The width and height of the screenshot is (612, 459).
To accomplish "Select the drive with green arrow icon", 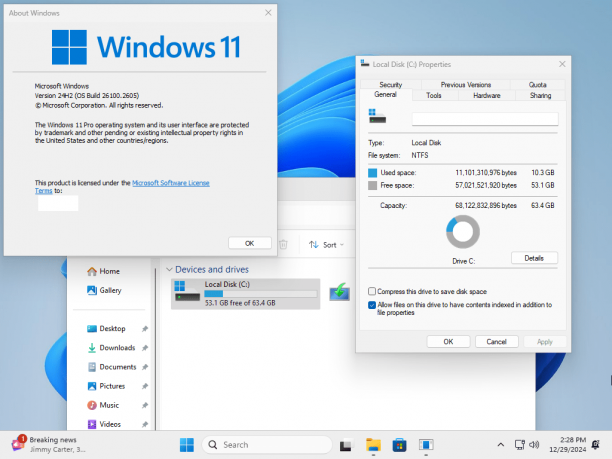I will (x=339, y=292).
